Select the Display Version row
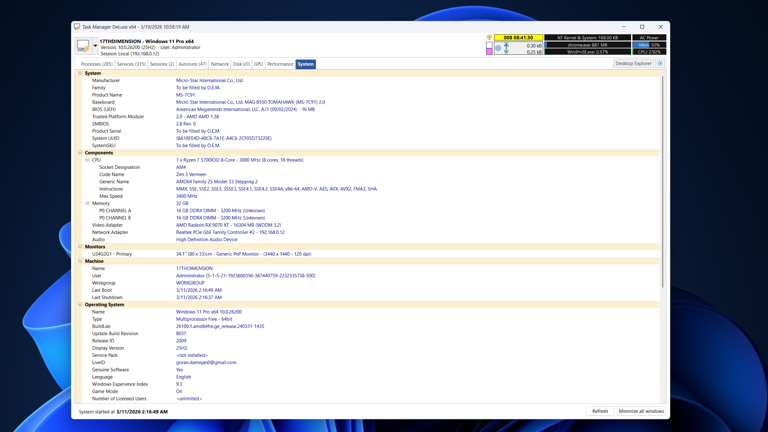The width and height of the screenshot is (768, 432). coord(371,348)
